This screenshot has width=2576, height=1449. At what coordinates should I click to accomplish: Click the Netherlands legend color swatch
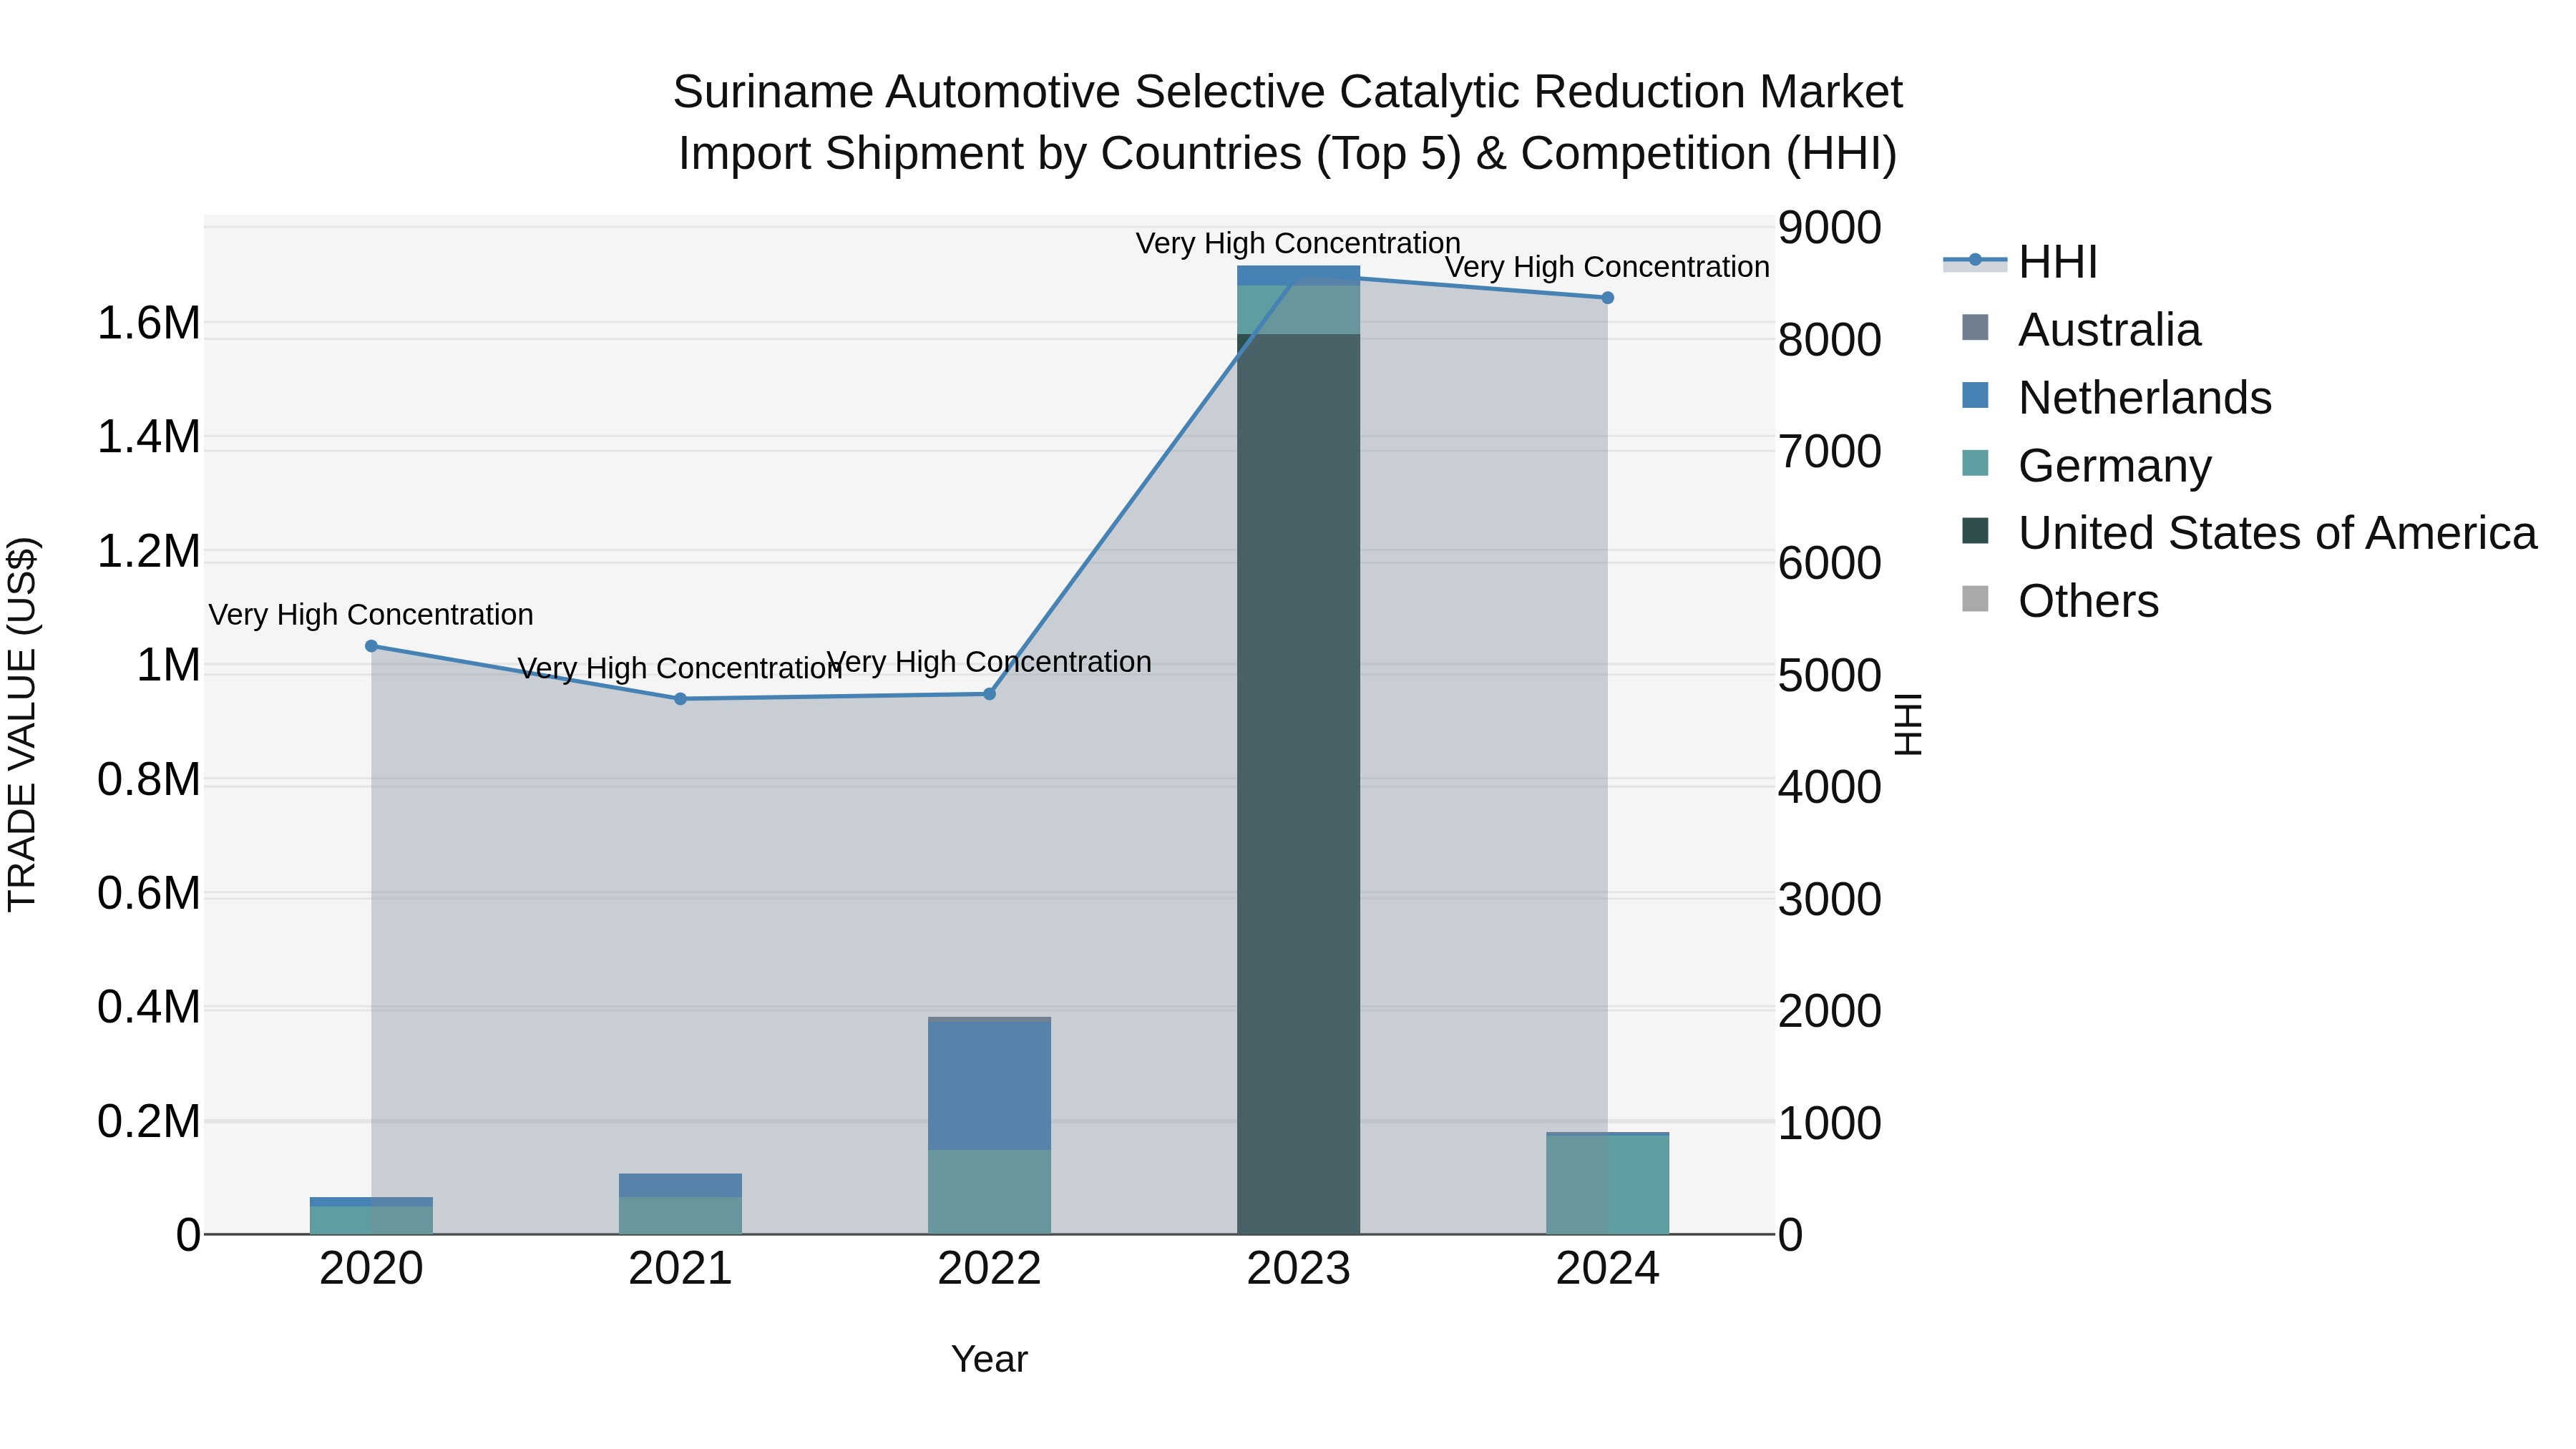point(1975,396)
